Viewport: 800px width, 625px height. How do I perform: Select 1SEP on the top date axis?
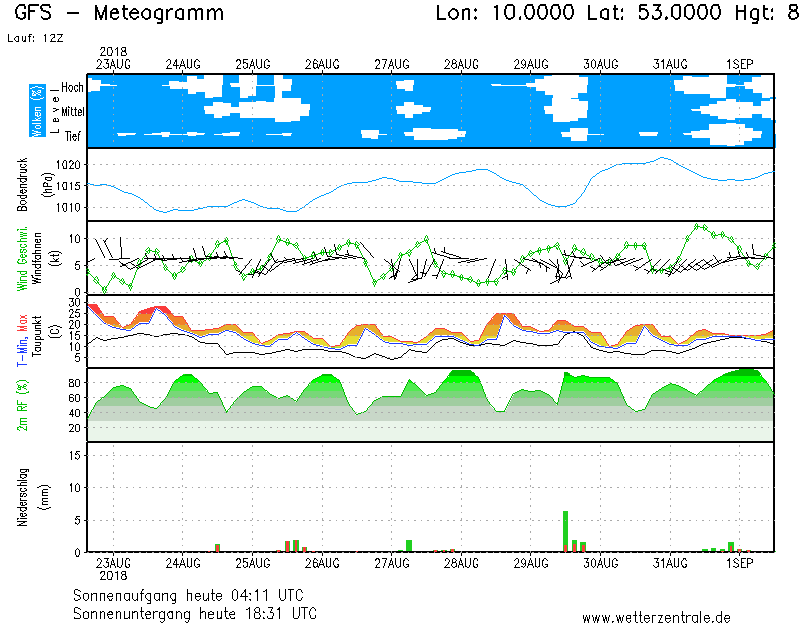point(739,64)
